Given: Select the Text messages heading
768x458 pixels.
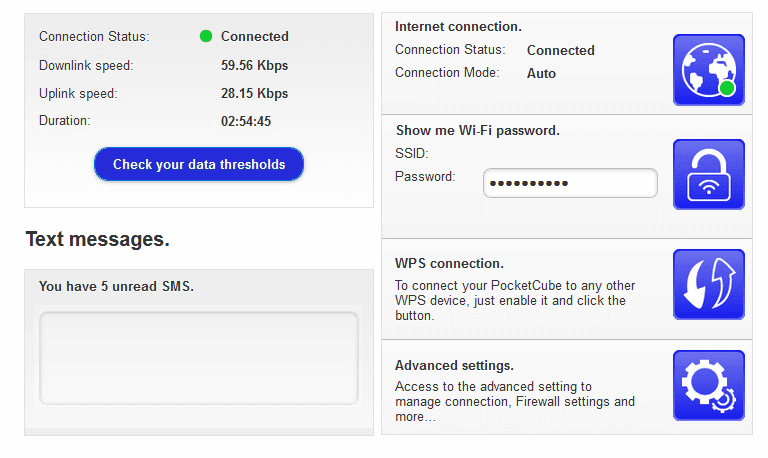Looking at the screenshot, I should point(97,239).
